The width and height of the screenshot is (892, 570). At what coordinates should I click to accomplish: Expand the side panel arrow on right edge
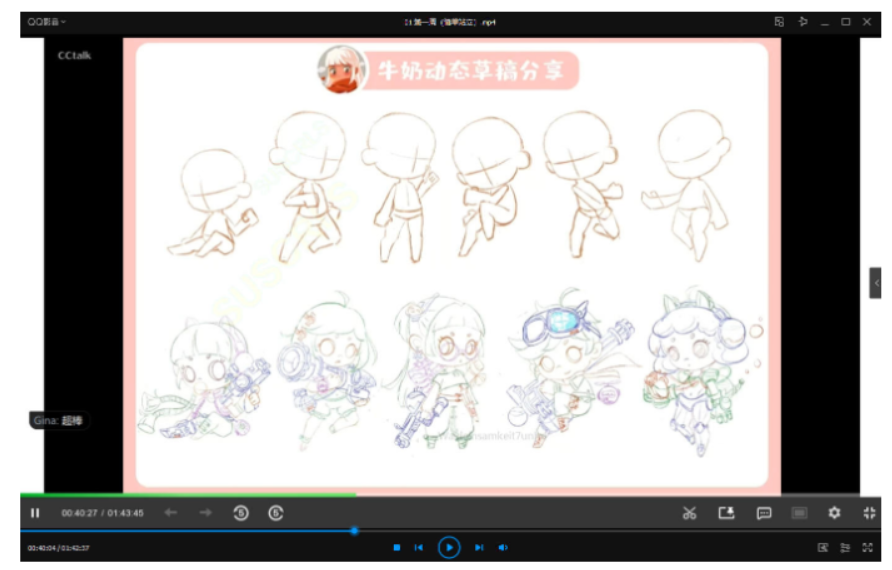(x=876, y=283)
